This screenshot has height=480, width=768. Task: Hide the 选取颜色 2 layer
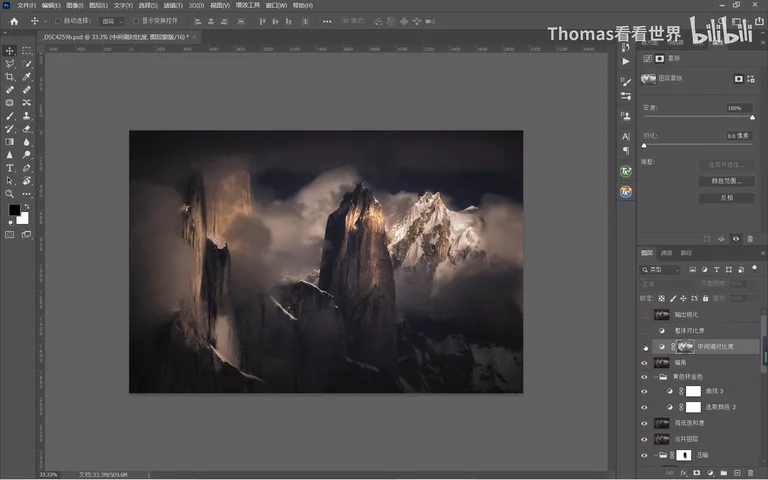645,407
